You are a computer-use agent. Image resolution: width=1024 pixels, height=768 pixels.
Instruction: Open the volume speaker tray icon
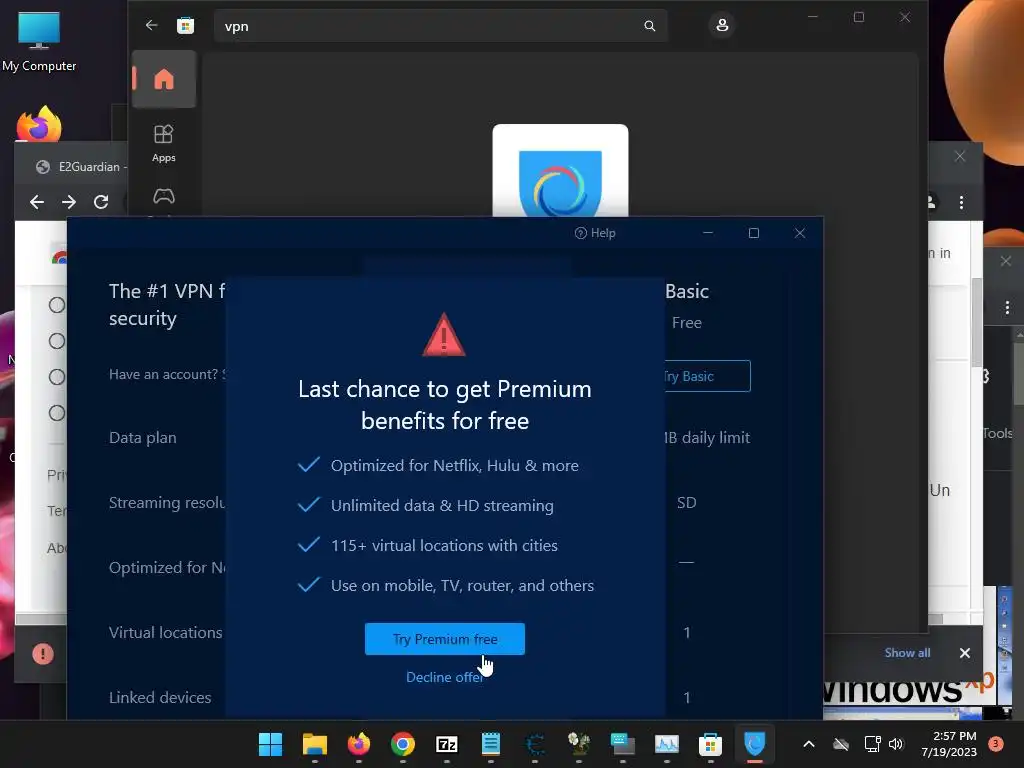click(896, 744)
